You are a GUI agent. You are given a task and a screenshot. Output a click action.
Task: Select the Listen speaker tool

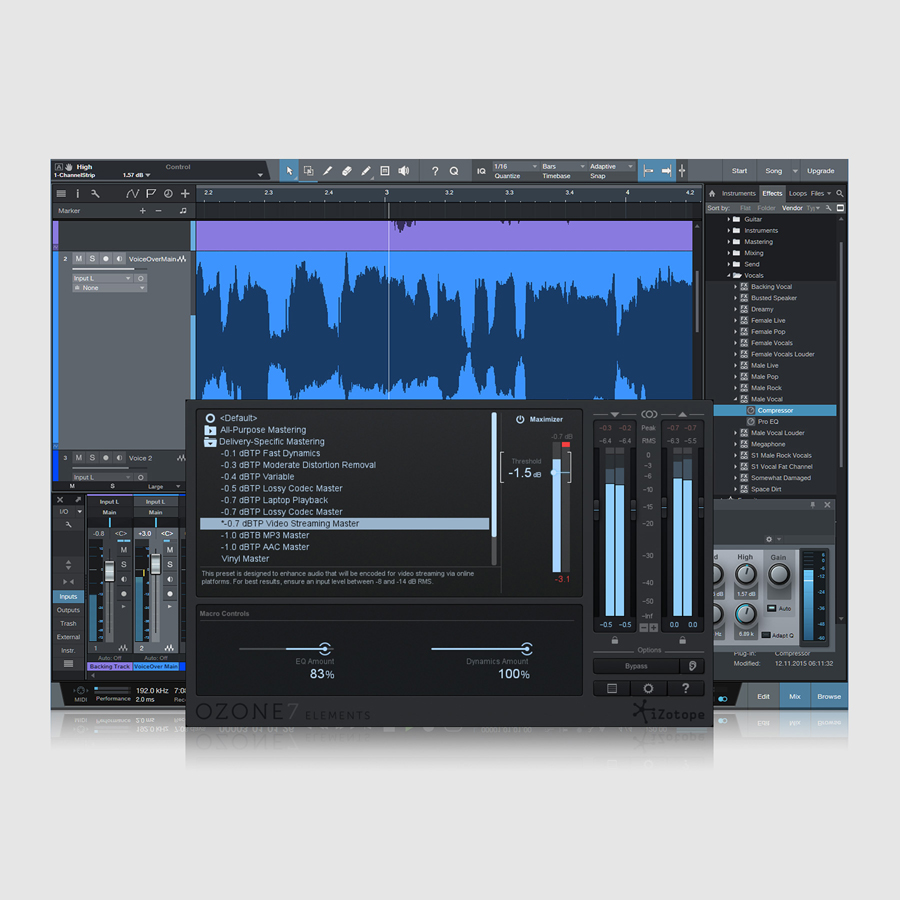point(403,171)
